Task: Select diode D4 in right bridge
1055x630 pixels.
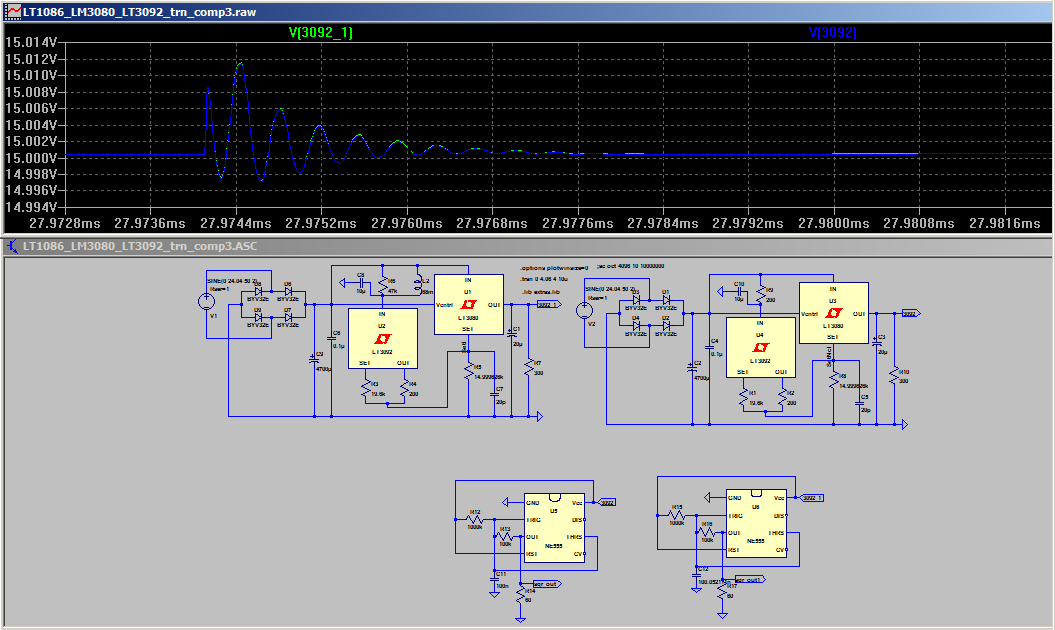Action: [x=636, y=326]
